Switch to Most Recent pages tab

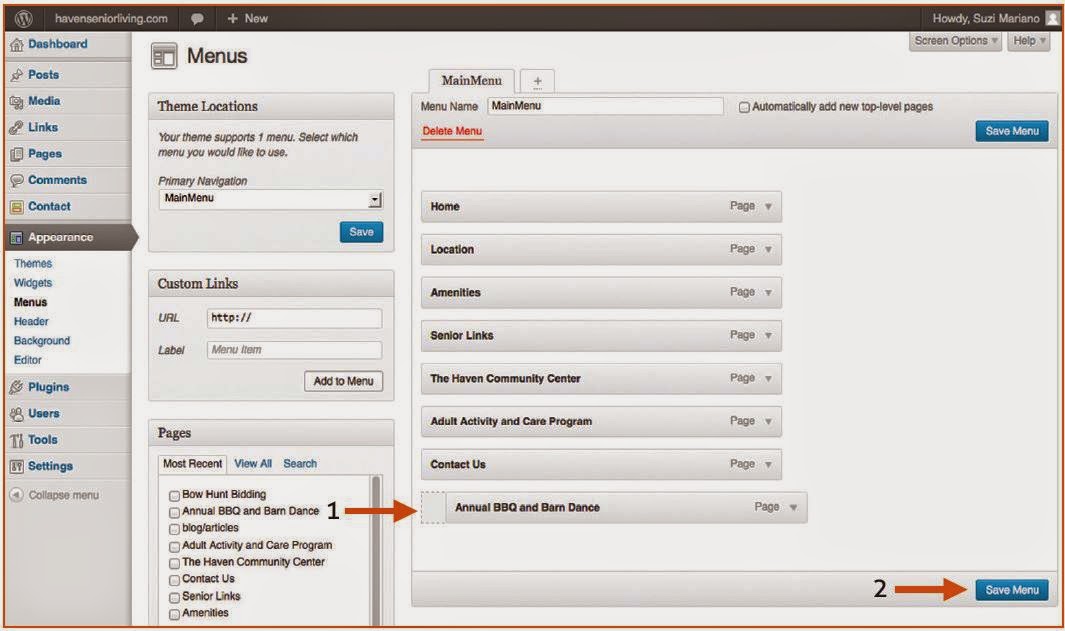(192, 464)
